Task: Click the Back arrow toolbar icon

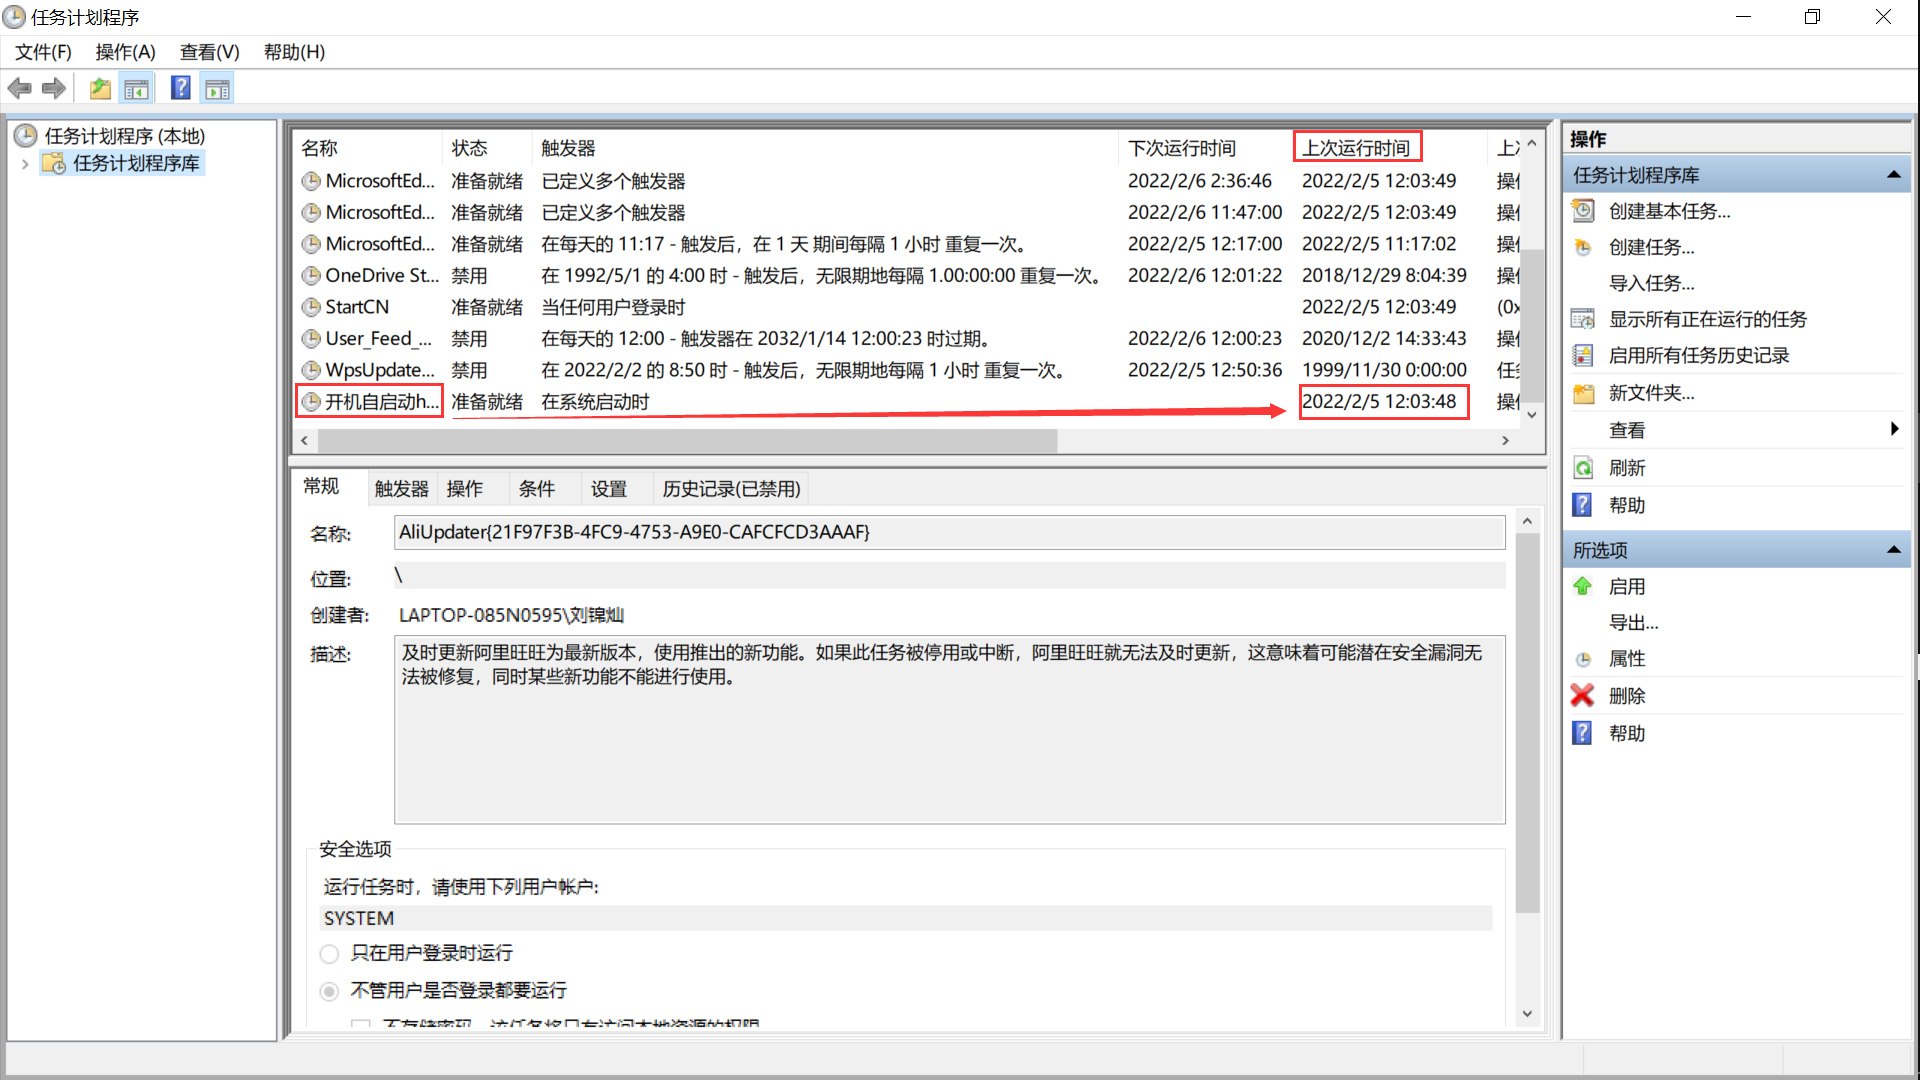Action: pyautogui.click(x=20, y=89)
